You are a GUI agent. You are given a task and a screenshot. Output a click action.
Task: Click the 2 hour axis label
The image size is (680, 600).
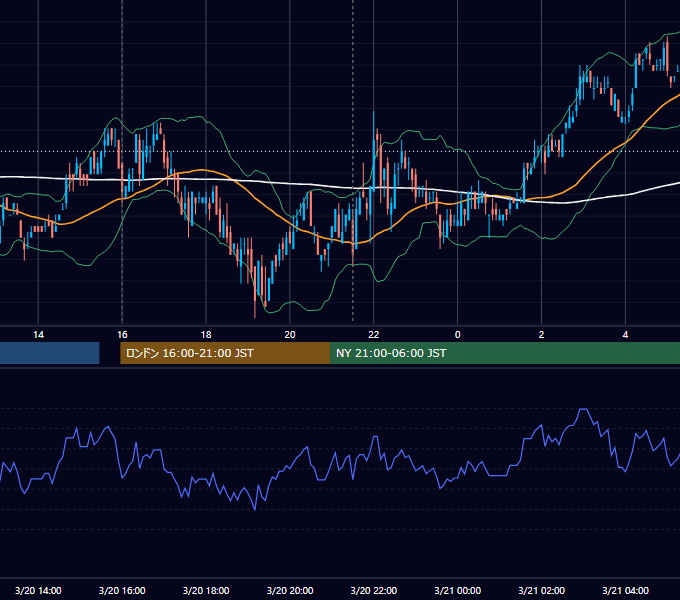pos(541,335)
